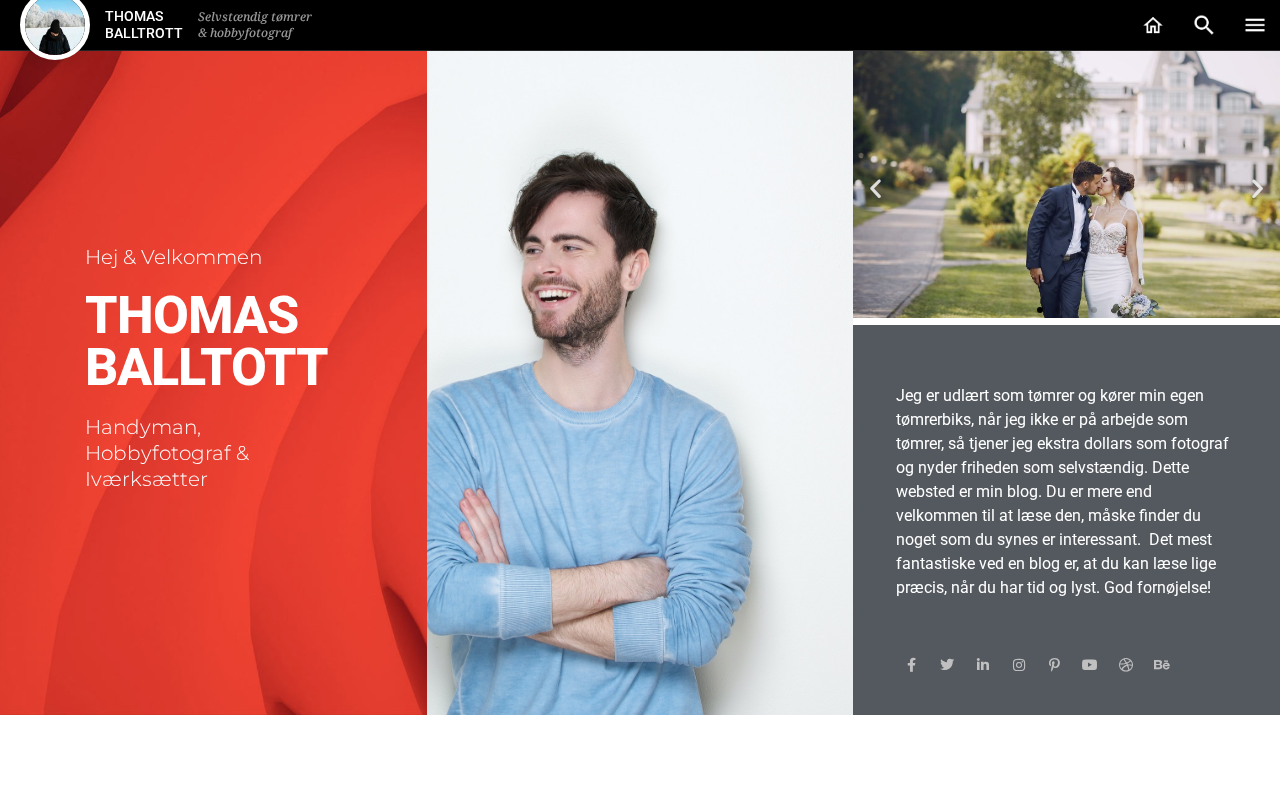Show the previous slide of the wedding slider
This screenshot has width=1280, height=800.
(x=876, y=188)
